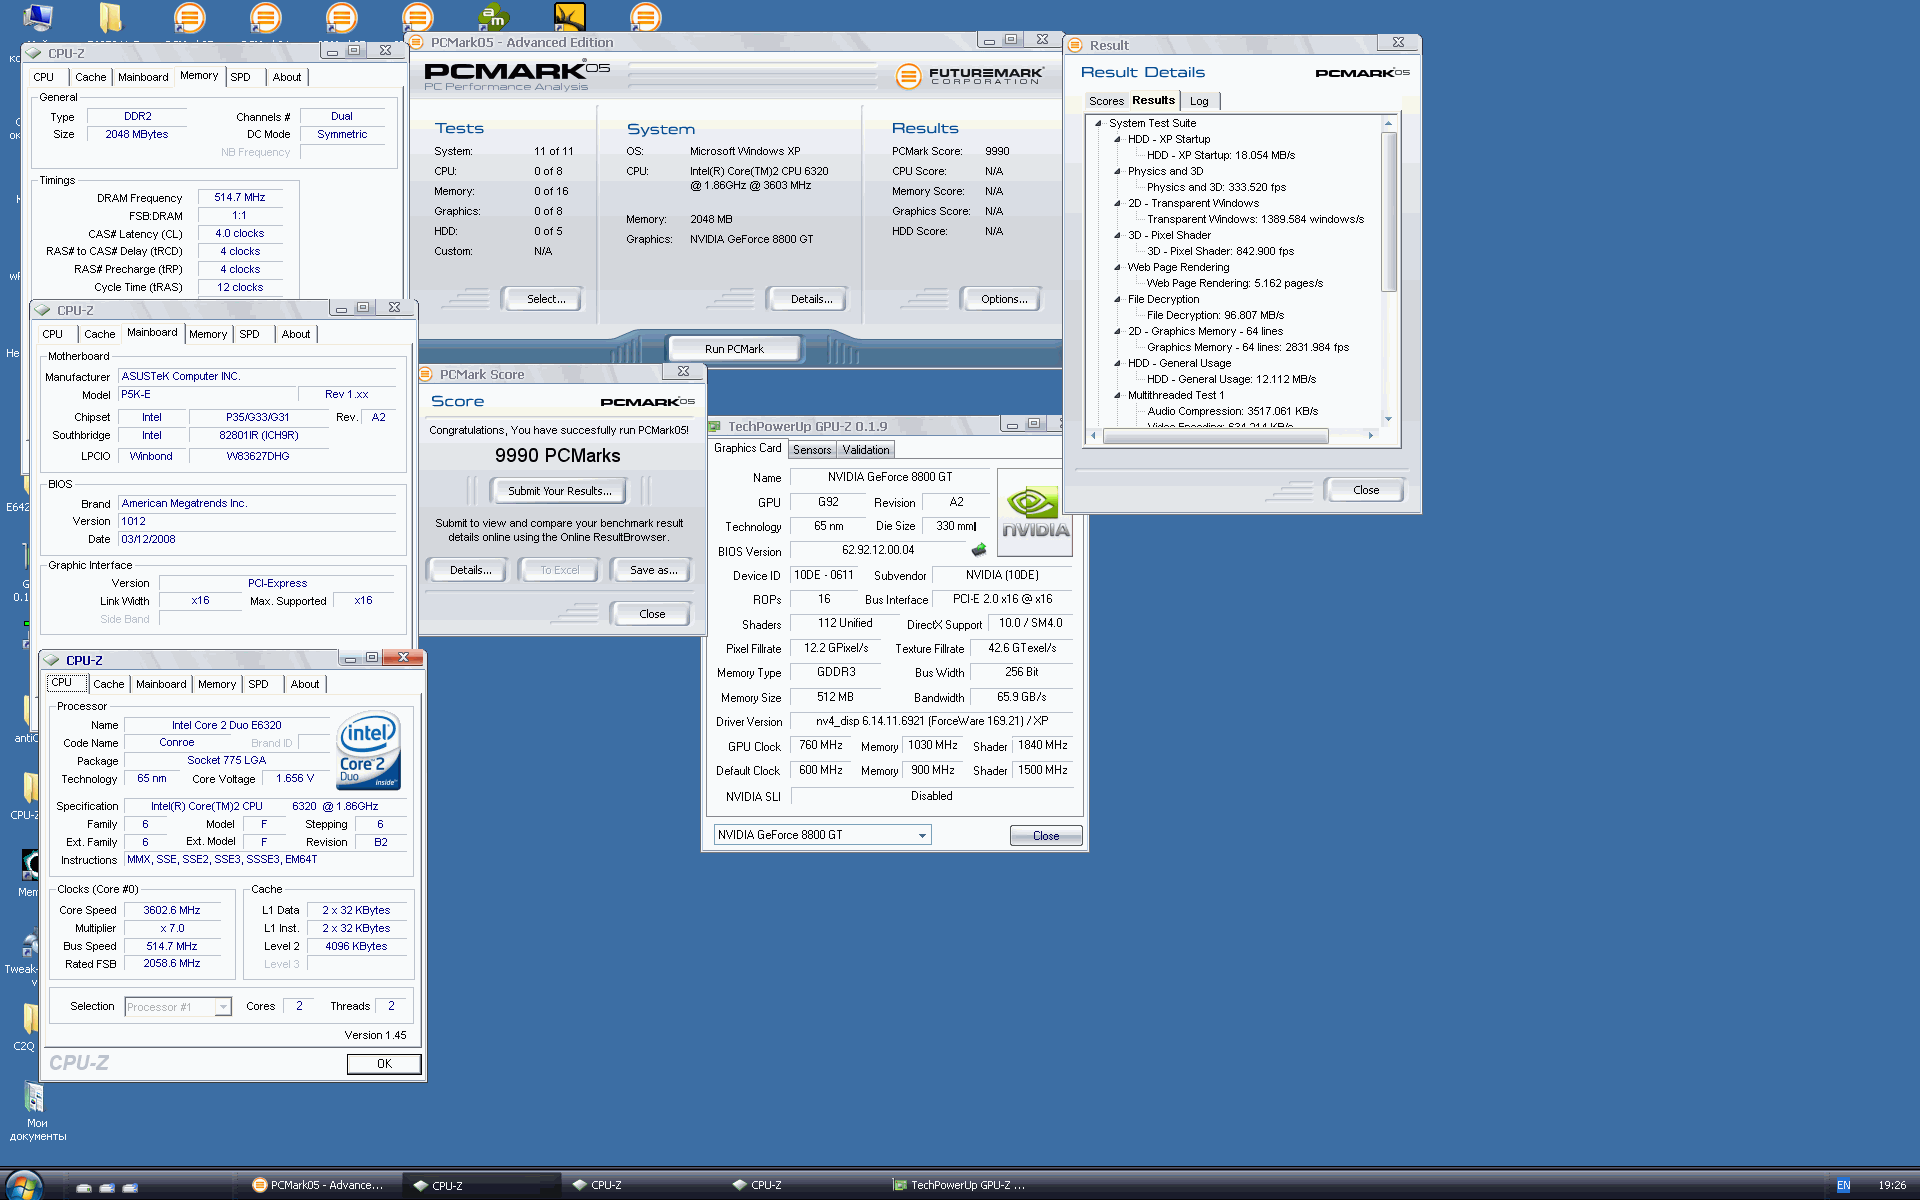Open the Processor #1 selection dropdown
The height and width of the screenshot is (1200, 1920).
pyautogui.click(x=178, y=1007)
